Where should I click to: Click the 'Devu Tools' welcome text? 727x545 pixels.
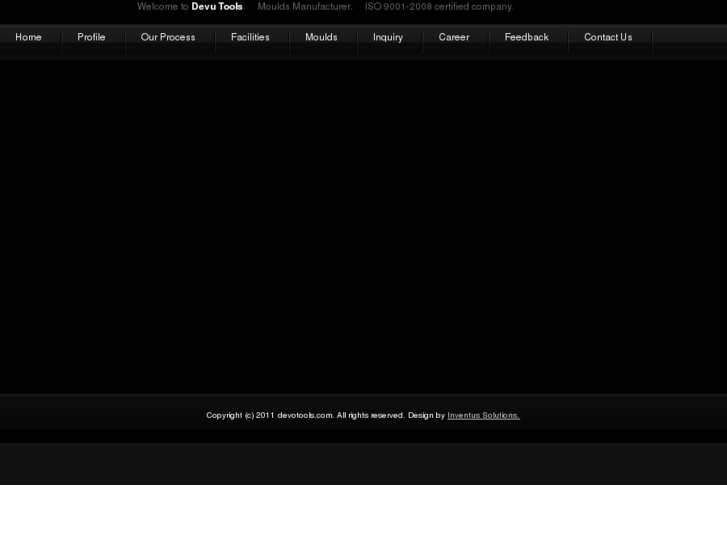coord(217,6)
